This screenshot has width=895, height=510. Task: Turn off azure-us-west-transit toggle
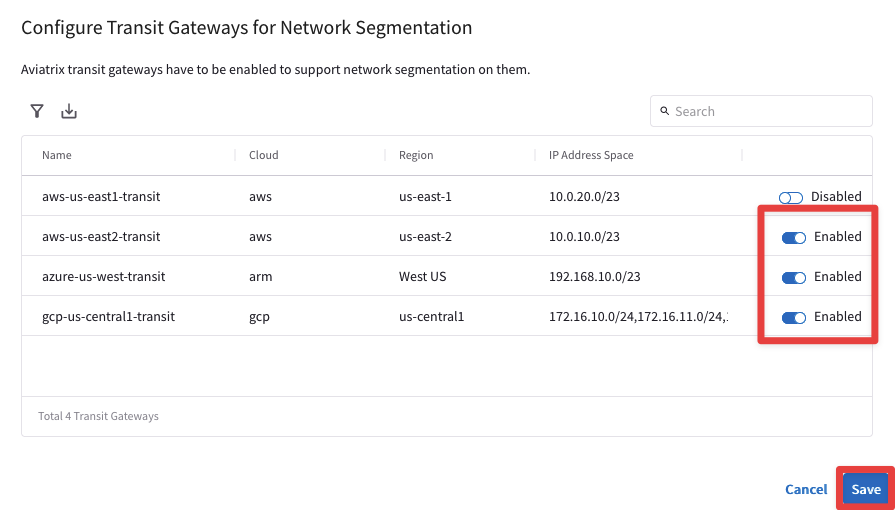pos(794,277)
